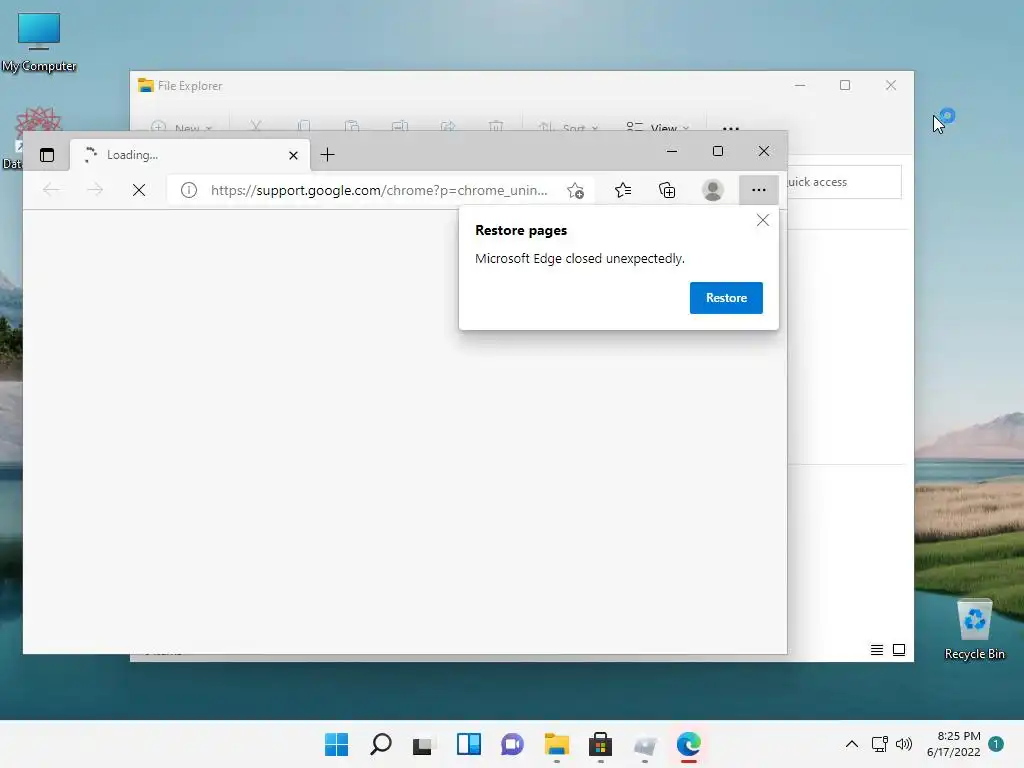This screenshot has width=1024, height=768.
Task: Add this page to favorites
Action: (x=575, y=190)
